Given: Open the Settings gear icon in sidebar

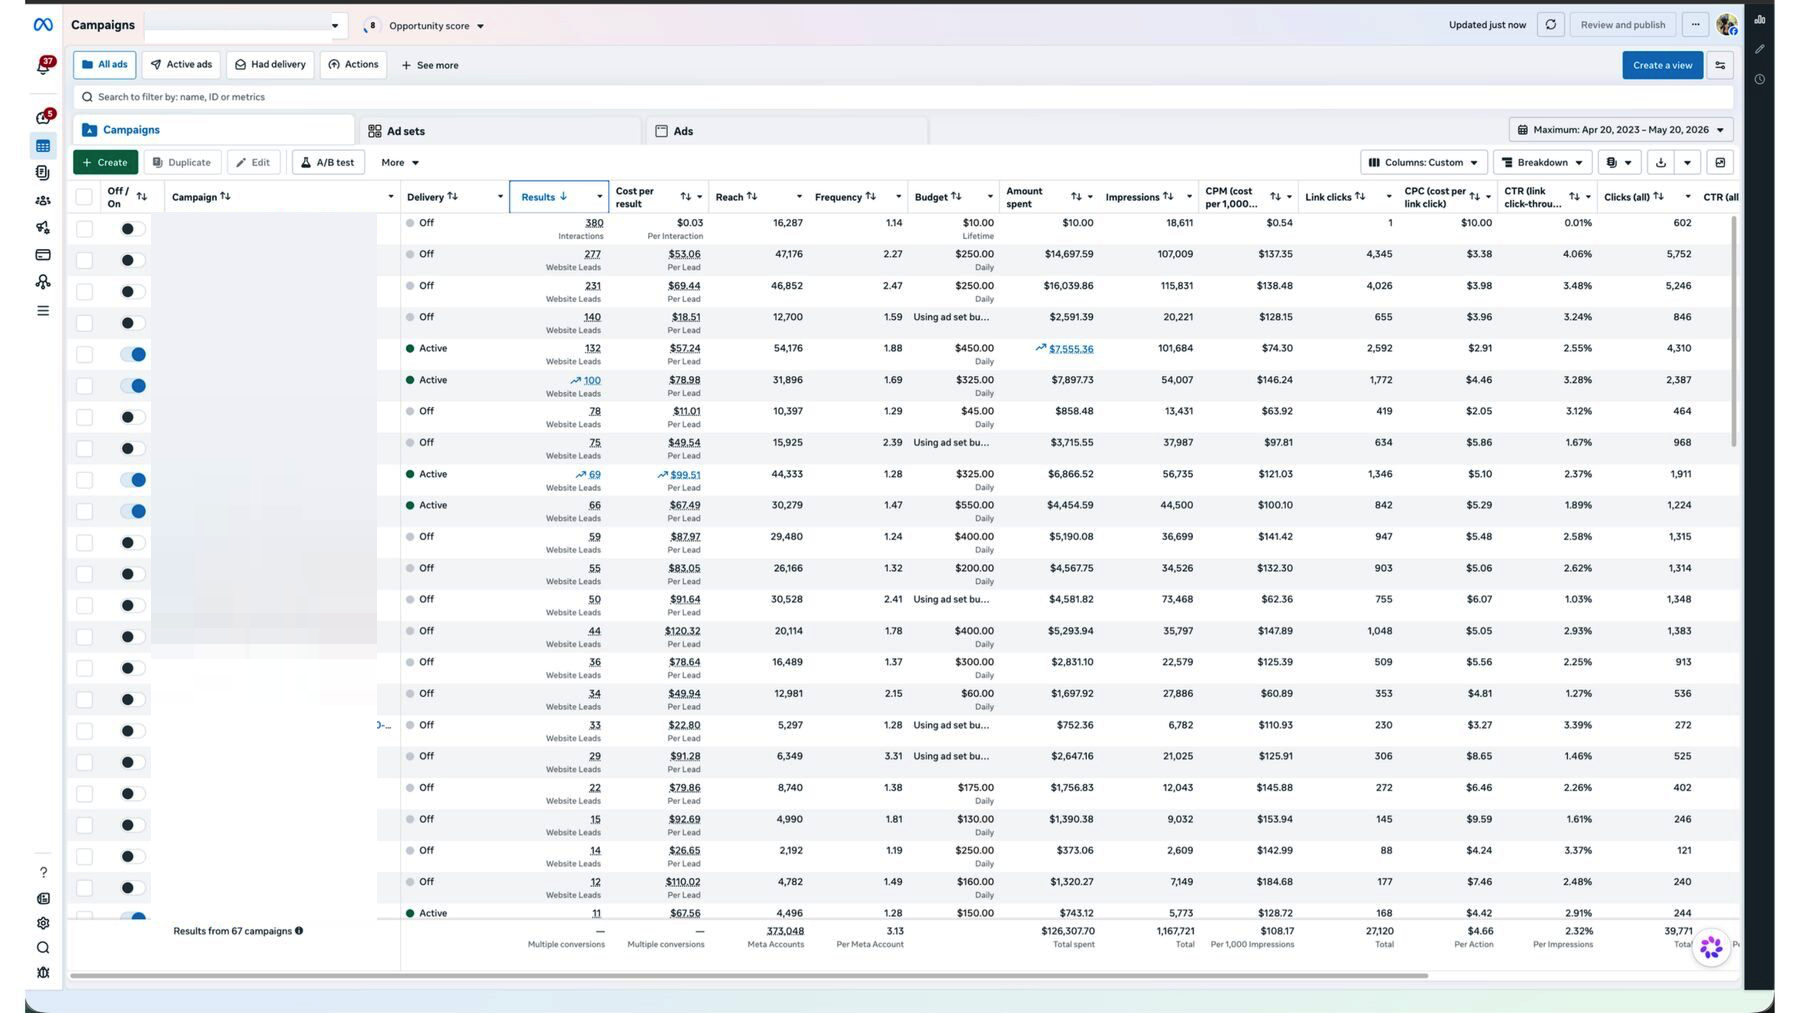Looking at the screenshot, I should 43,923.
